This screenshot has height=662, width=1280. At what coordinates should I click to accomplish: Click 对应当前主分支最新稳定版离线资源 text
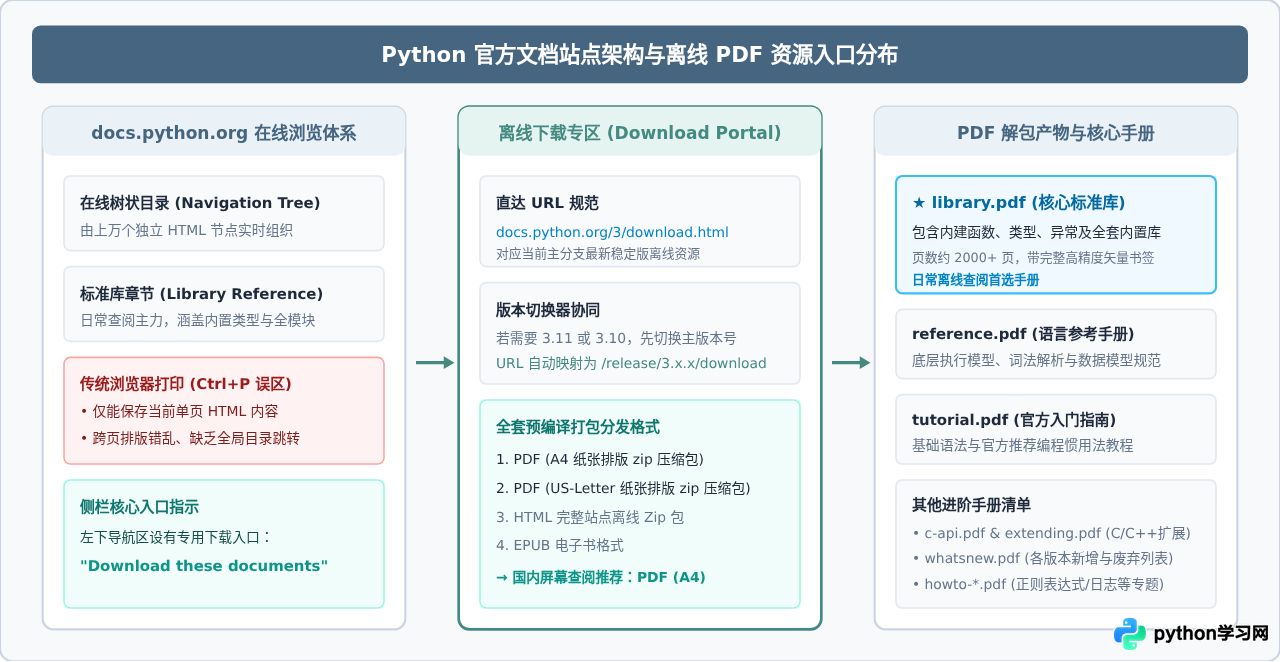[598, 254]
